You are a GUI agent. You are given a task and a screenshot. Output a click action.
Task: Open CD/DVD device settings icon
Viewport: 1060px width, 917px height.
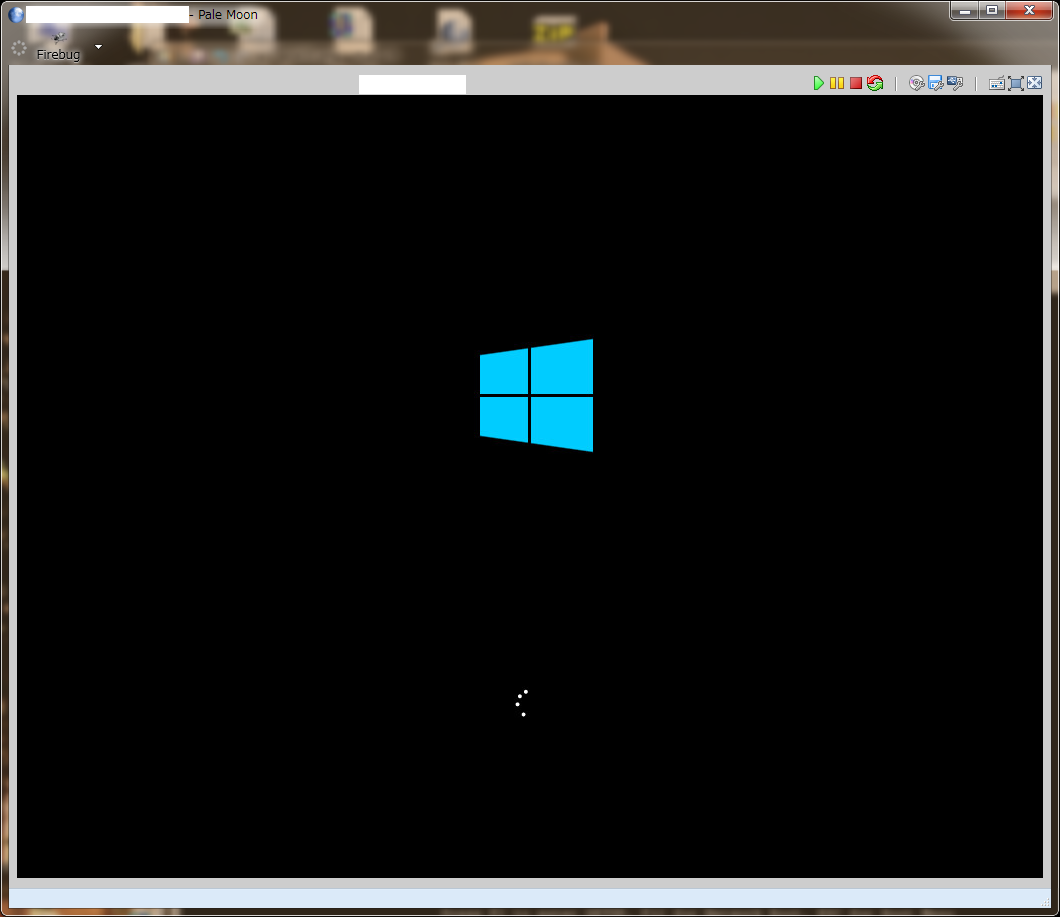pyautogui.click(x=916, y=83)
